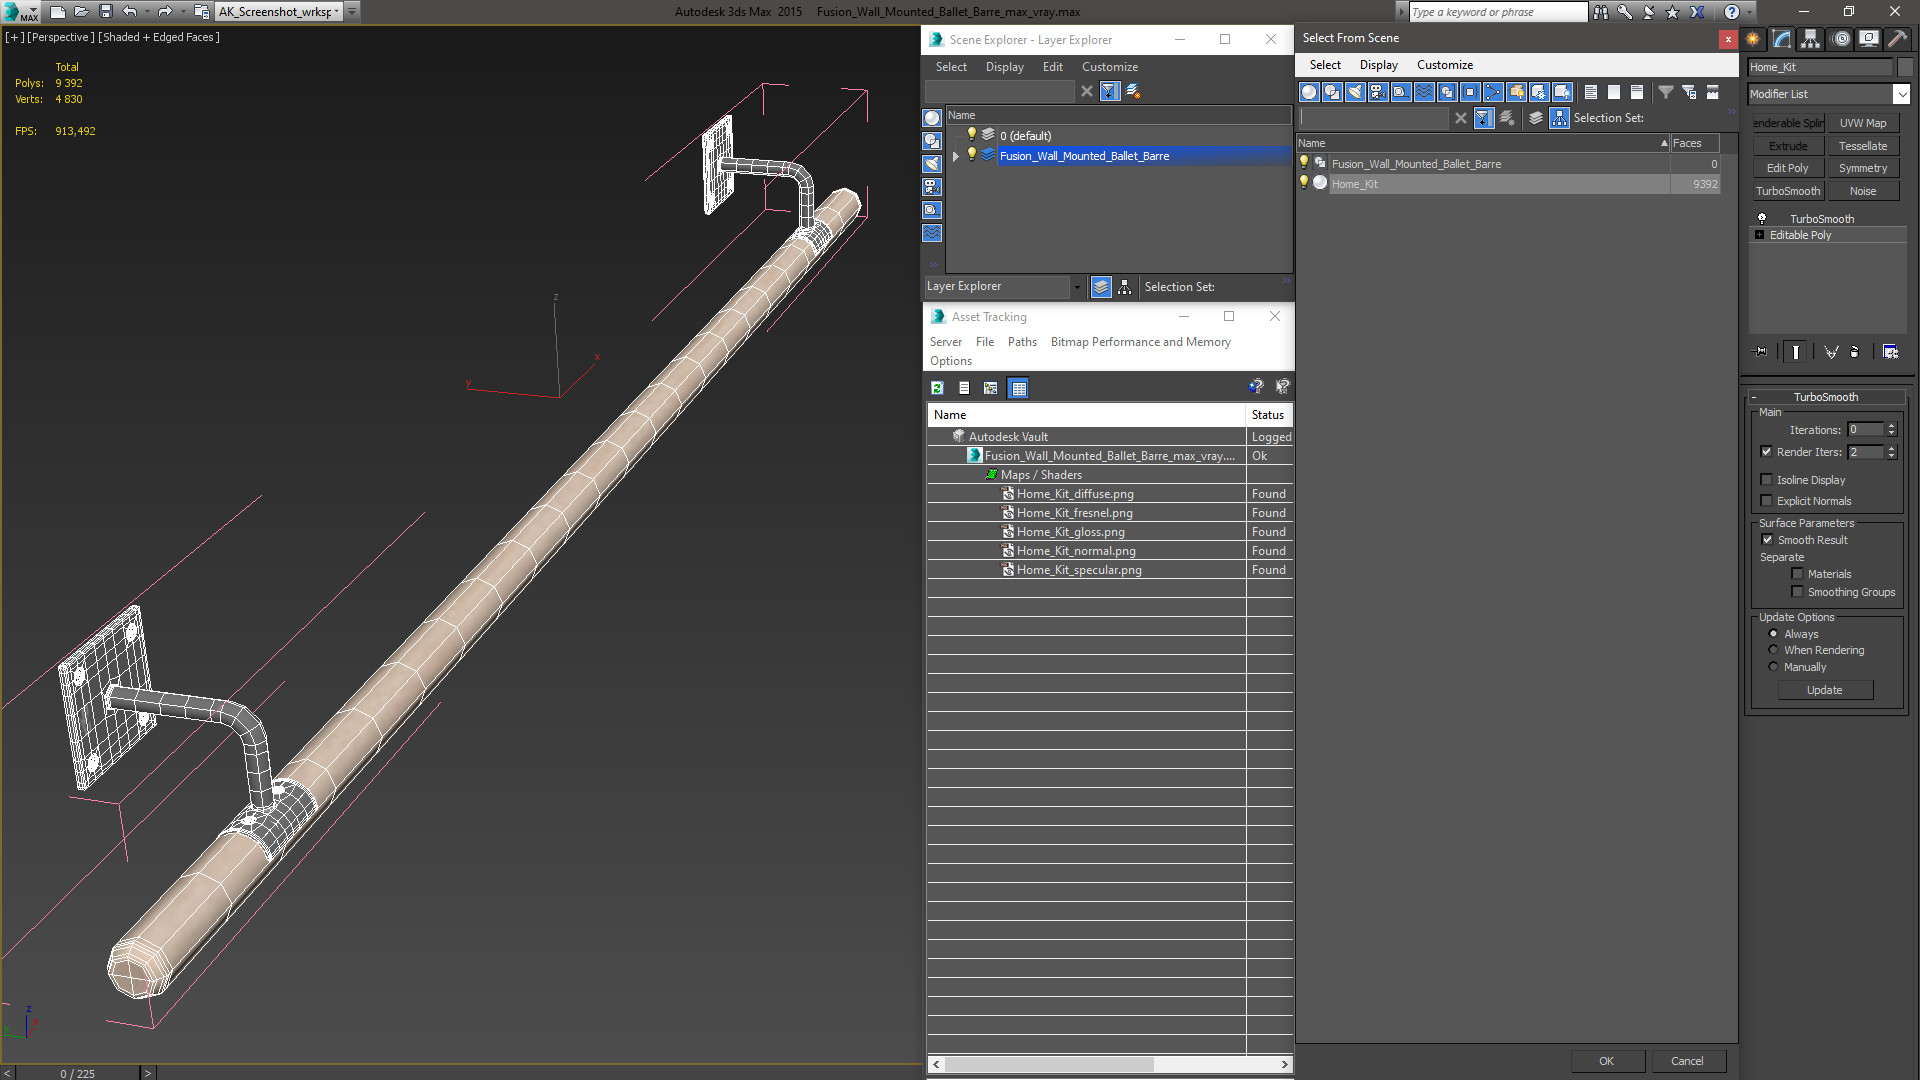Expand the Fusion_Wall_Mounted_Ballet_Barre layer
The image size is (1920, 1080).
956,156
